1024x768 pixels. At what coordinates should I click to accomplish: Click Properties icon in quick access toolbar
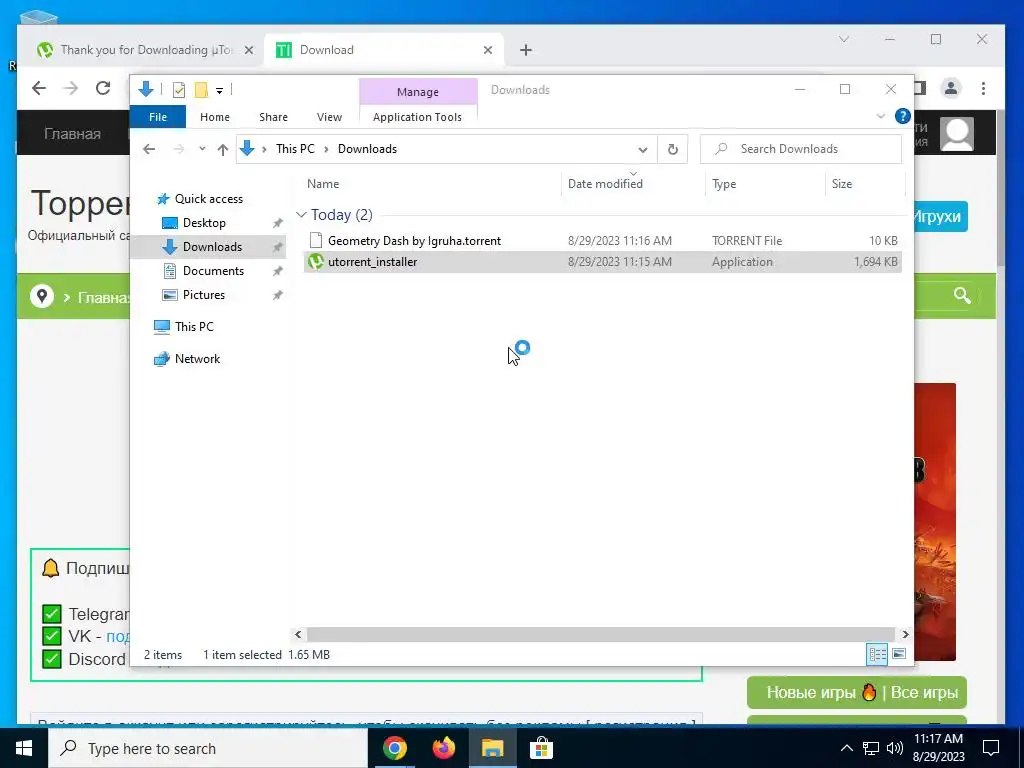click(179, 90)
